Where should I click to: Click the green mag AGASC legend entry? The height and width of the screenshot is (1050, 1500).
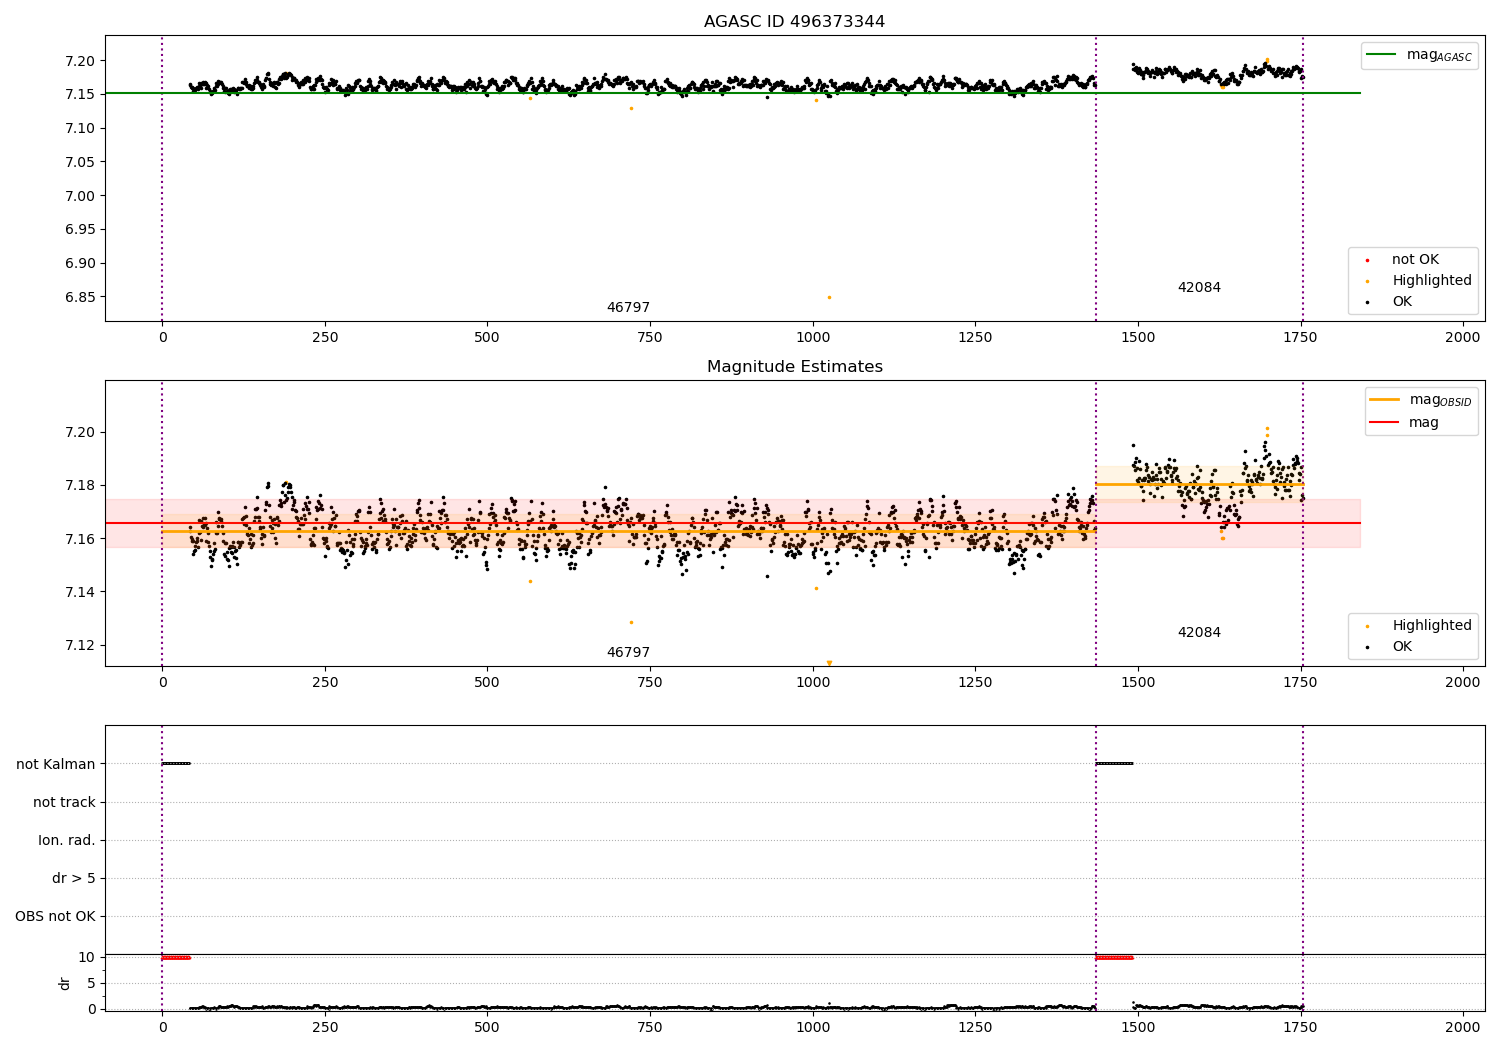(1419, 55)
